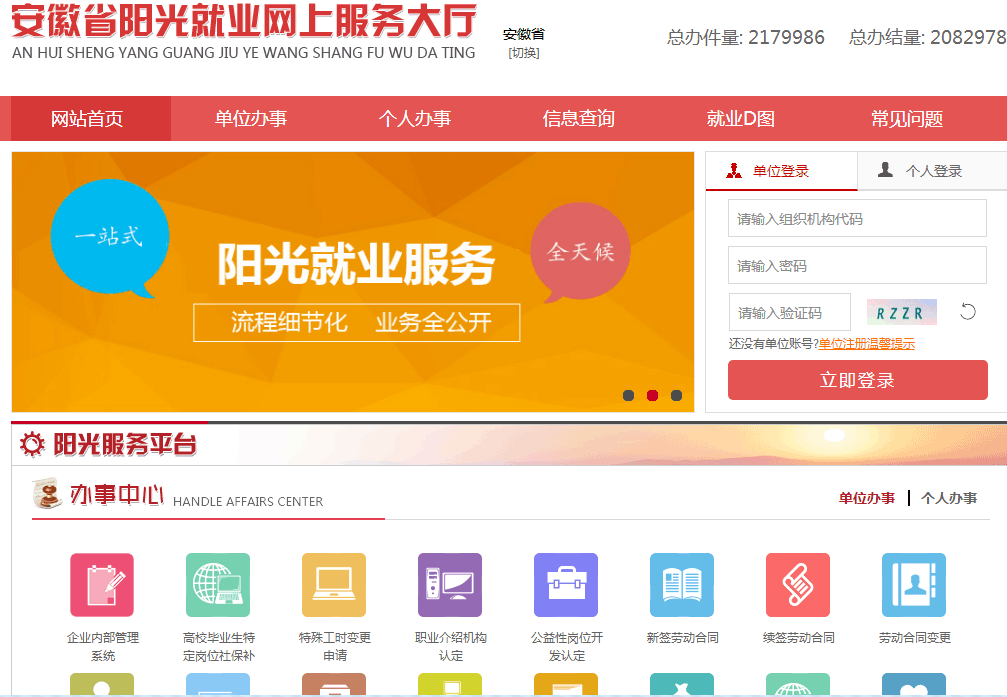1007x697 pixels.
Task: Open 单位注册温馨提示 link
Action: click(866, 344)
